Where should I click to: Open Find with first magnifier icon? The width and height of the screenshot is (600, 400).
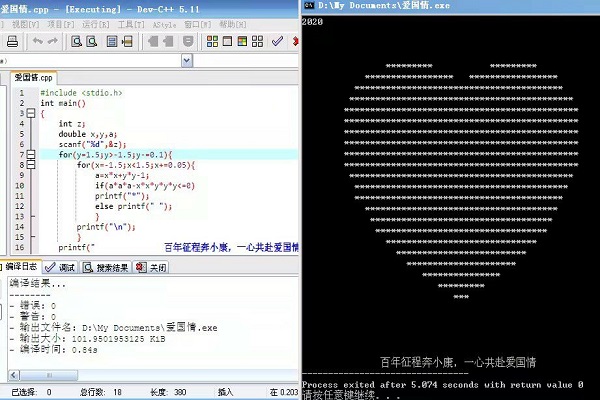77,41
